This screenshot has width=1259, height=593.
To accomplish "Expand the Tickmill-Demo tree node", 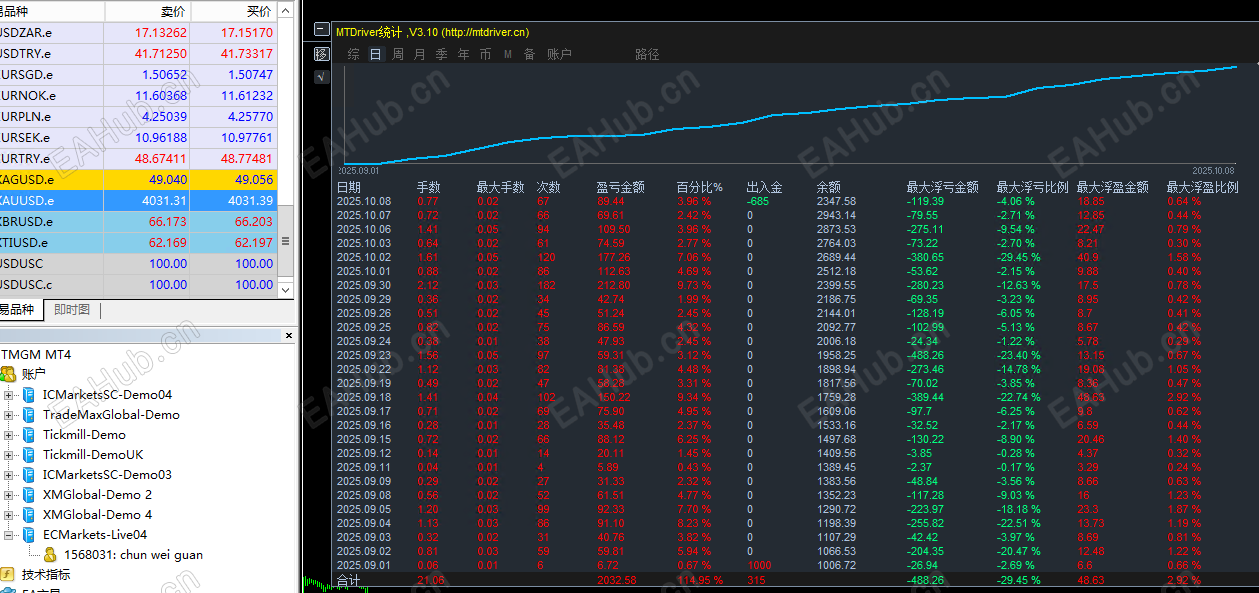I will click(9, 435).
